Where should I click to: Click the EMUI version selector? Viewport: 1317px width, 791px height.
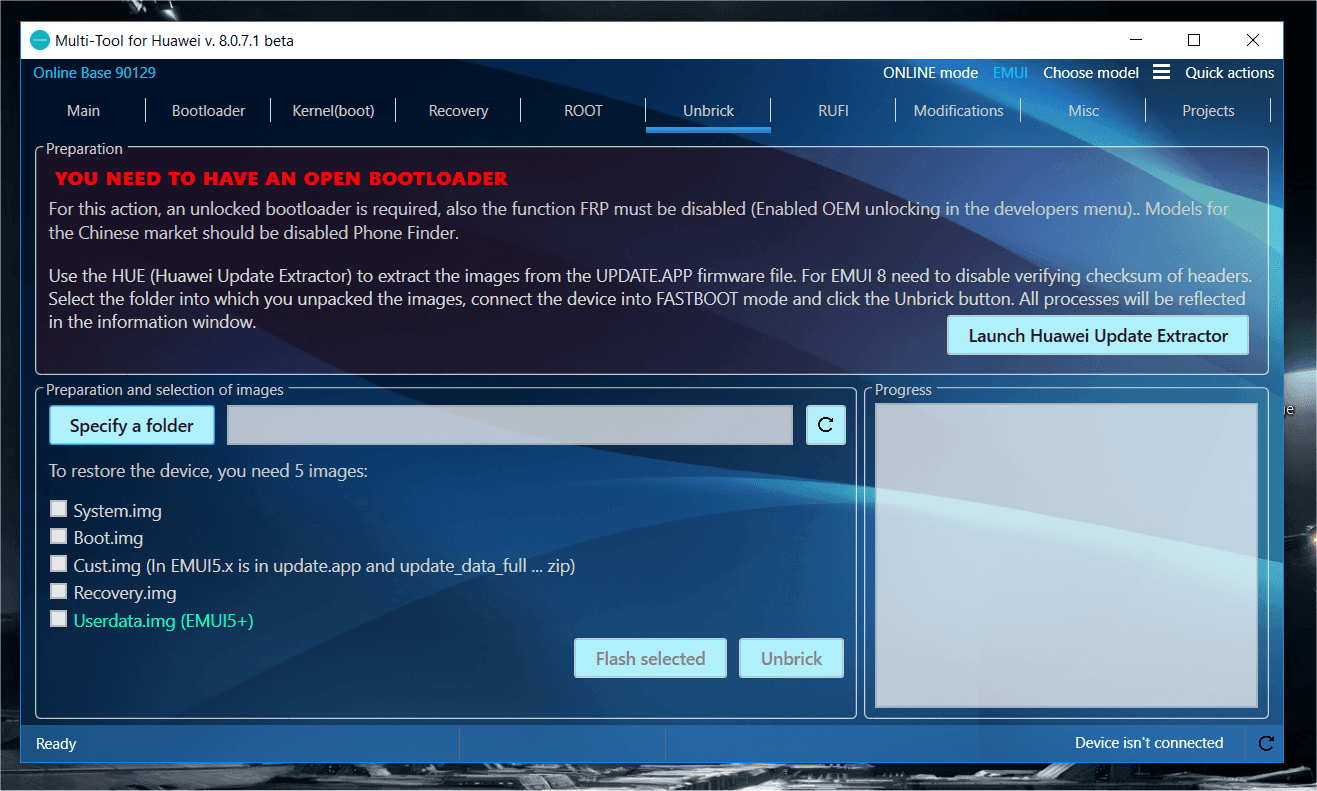coord(1010,73)
